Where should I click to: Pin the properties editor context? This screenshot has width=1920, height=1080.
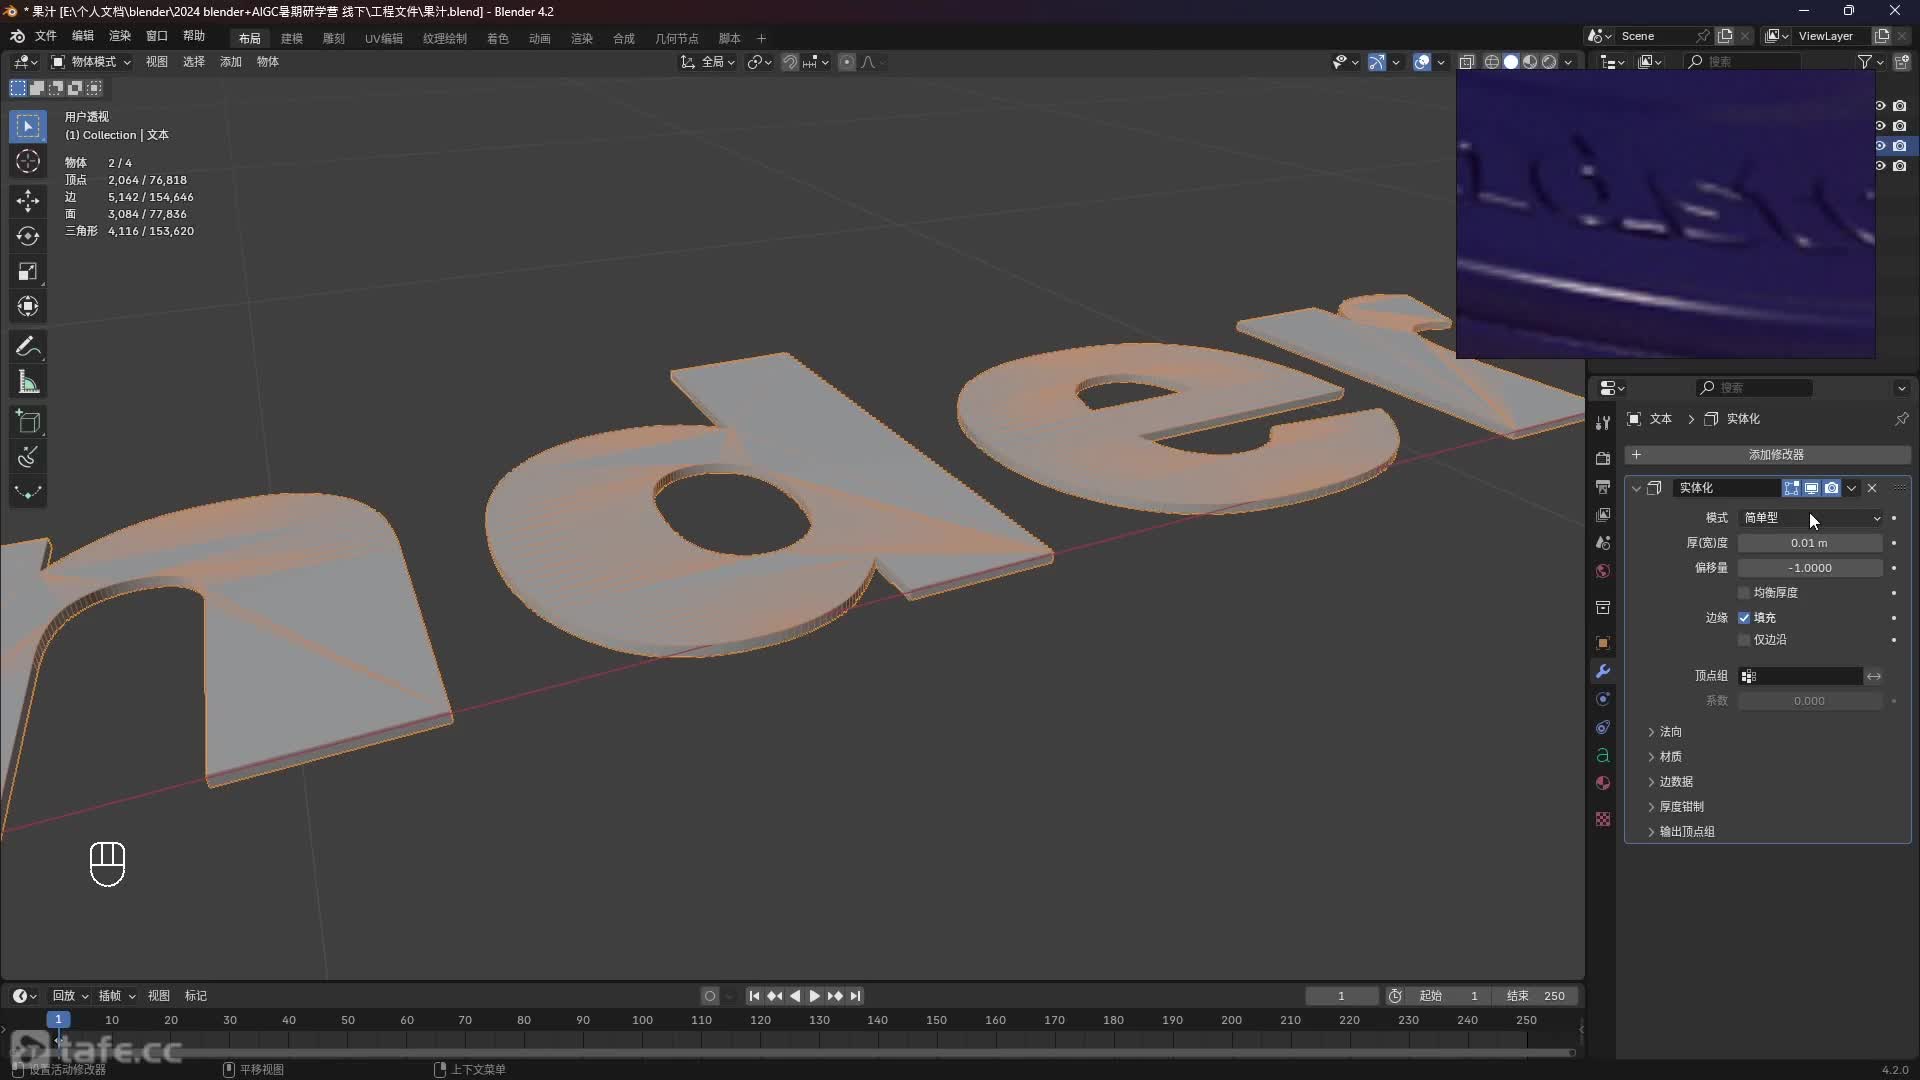(x=1901, y=419)
